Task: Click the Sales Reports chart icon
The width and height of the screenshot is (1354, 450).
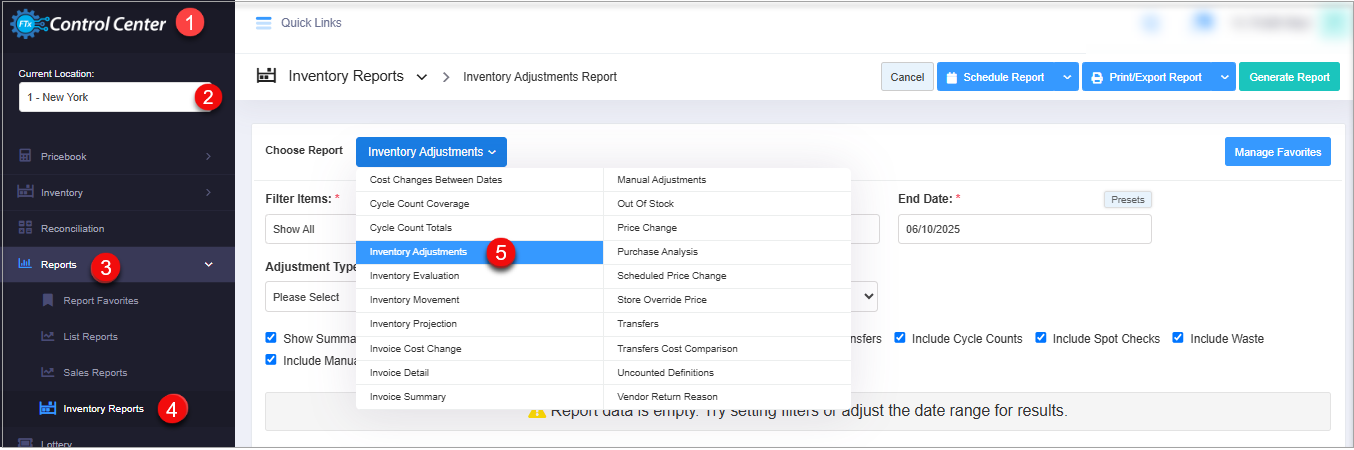Action: click(48, 372)
